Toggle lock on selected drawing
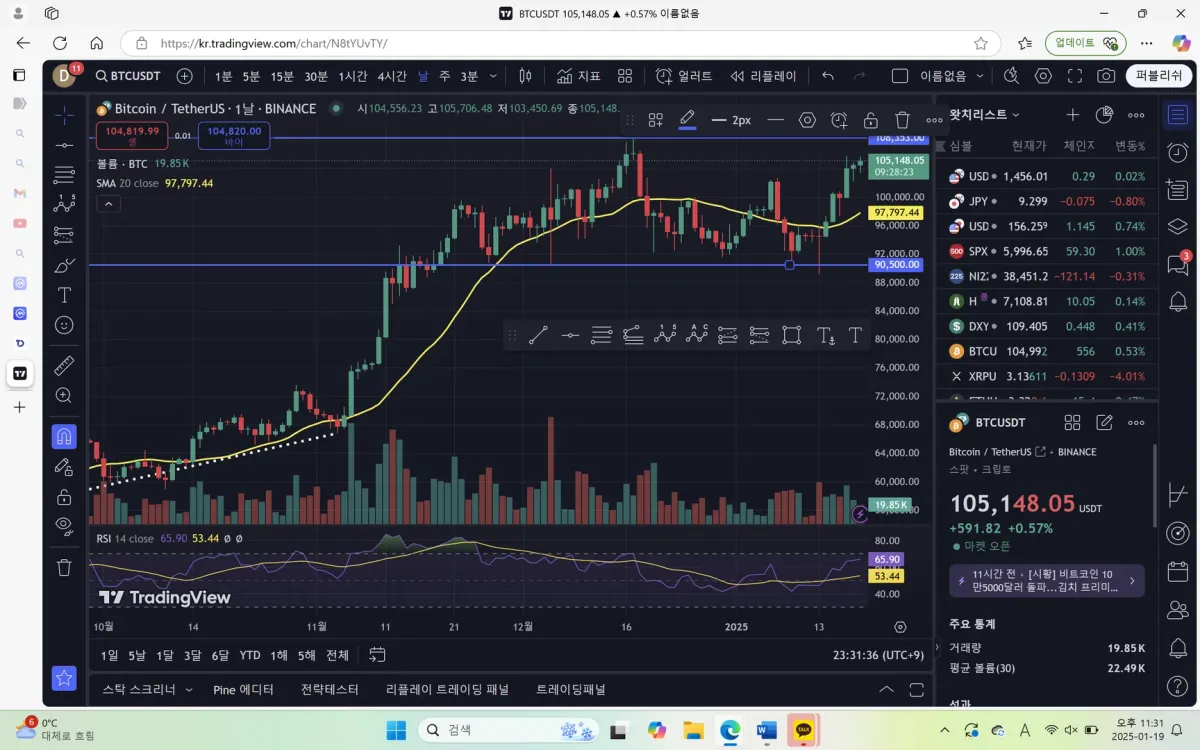 [x=871, y=120]
